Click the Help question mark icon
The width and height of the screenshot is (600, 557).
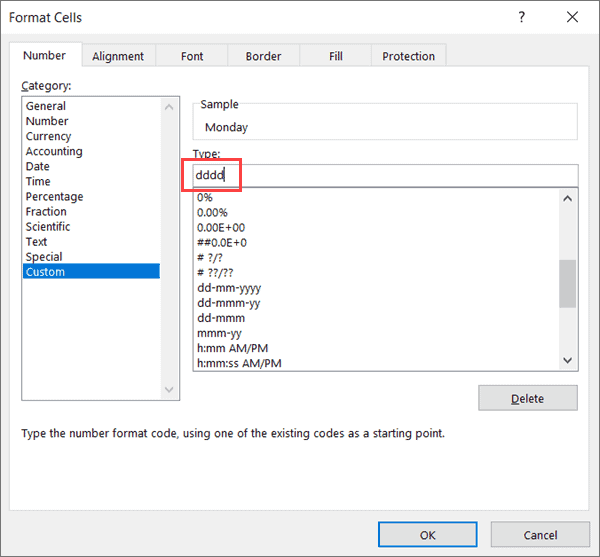tap(521, 17)
